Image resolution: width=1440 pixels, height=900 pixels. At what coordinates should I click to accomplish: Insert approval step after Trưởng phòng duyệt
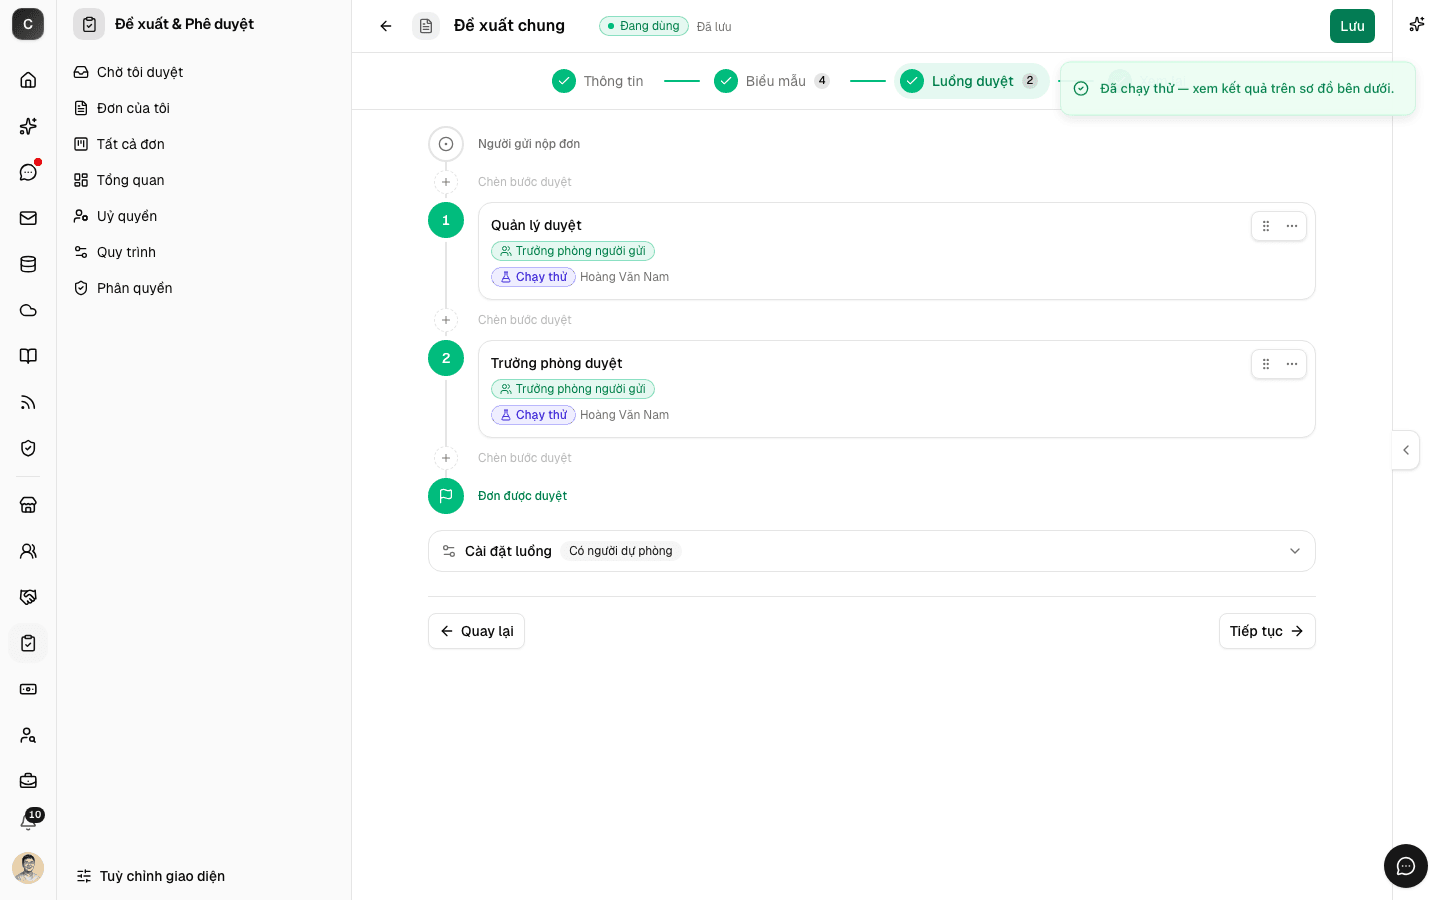click(x=446, y=458)
